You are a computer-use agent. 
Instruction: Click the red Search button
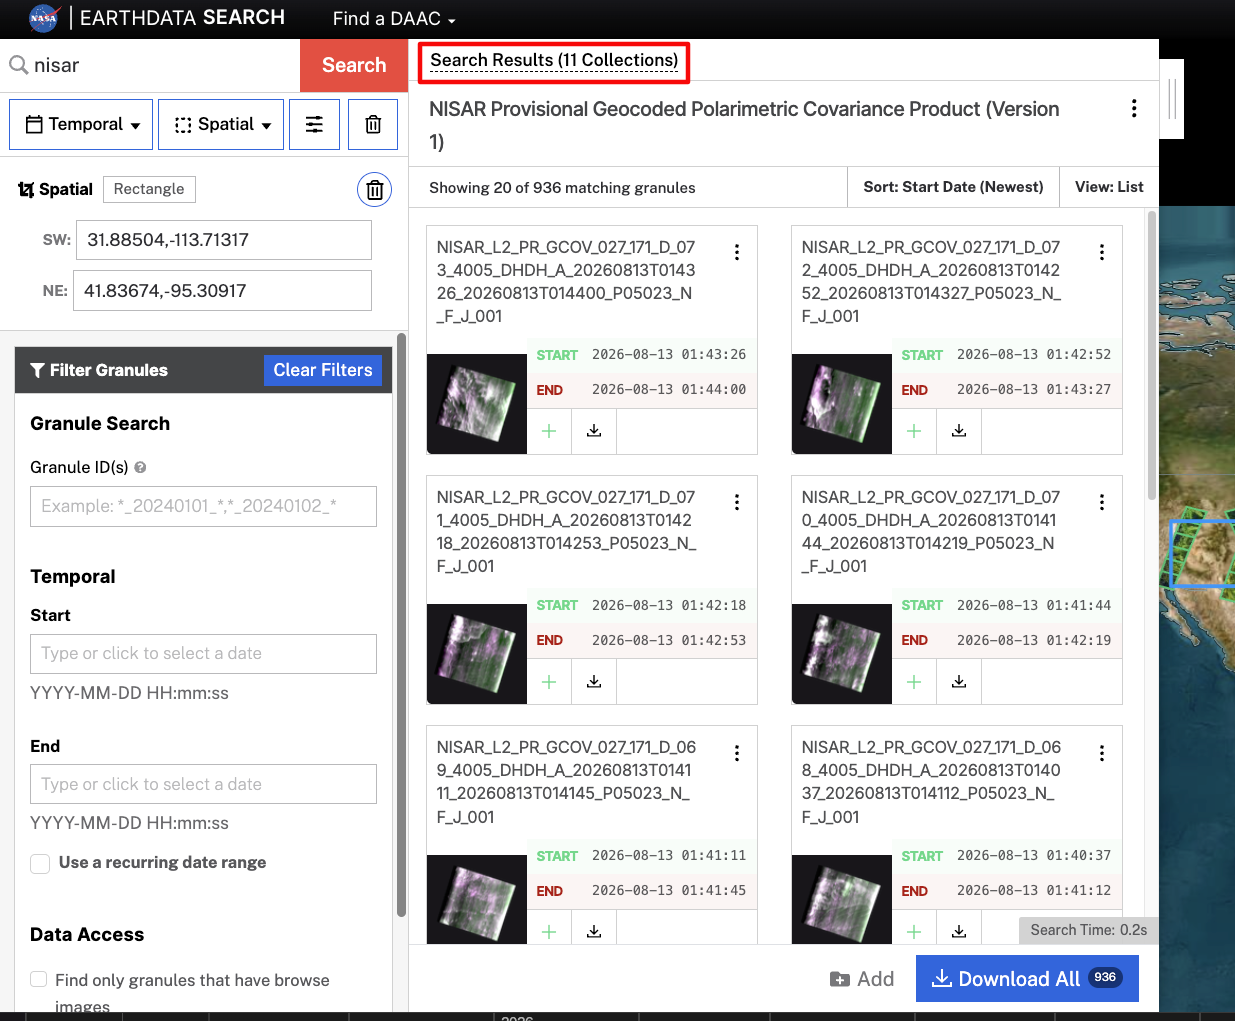[x=354, y=65]
